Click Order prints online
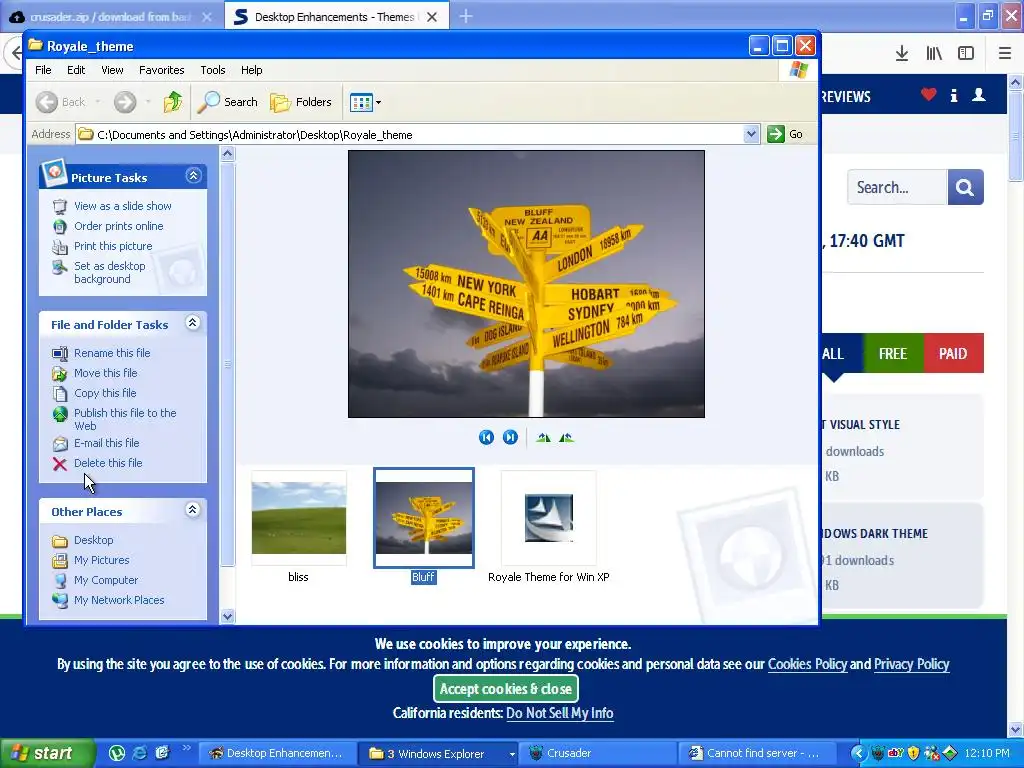1024x768 pixels. pyautogui.click(x=118, y=226)
